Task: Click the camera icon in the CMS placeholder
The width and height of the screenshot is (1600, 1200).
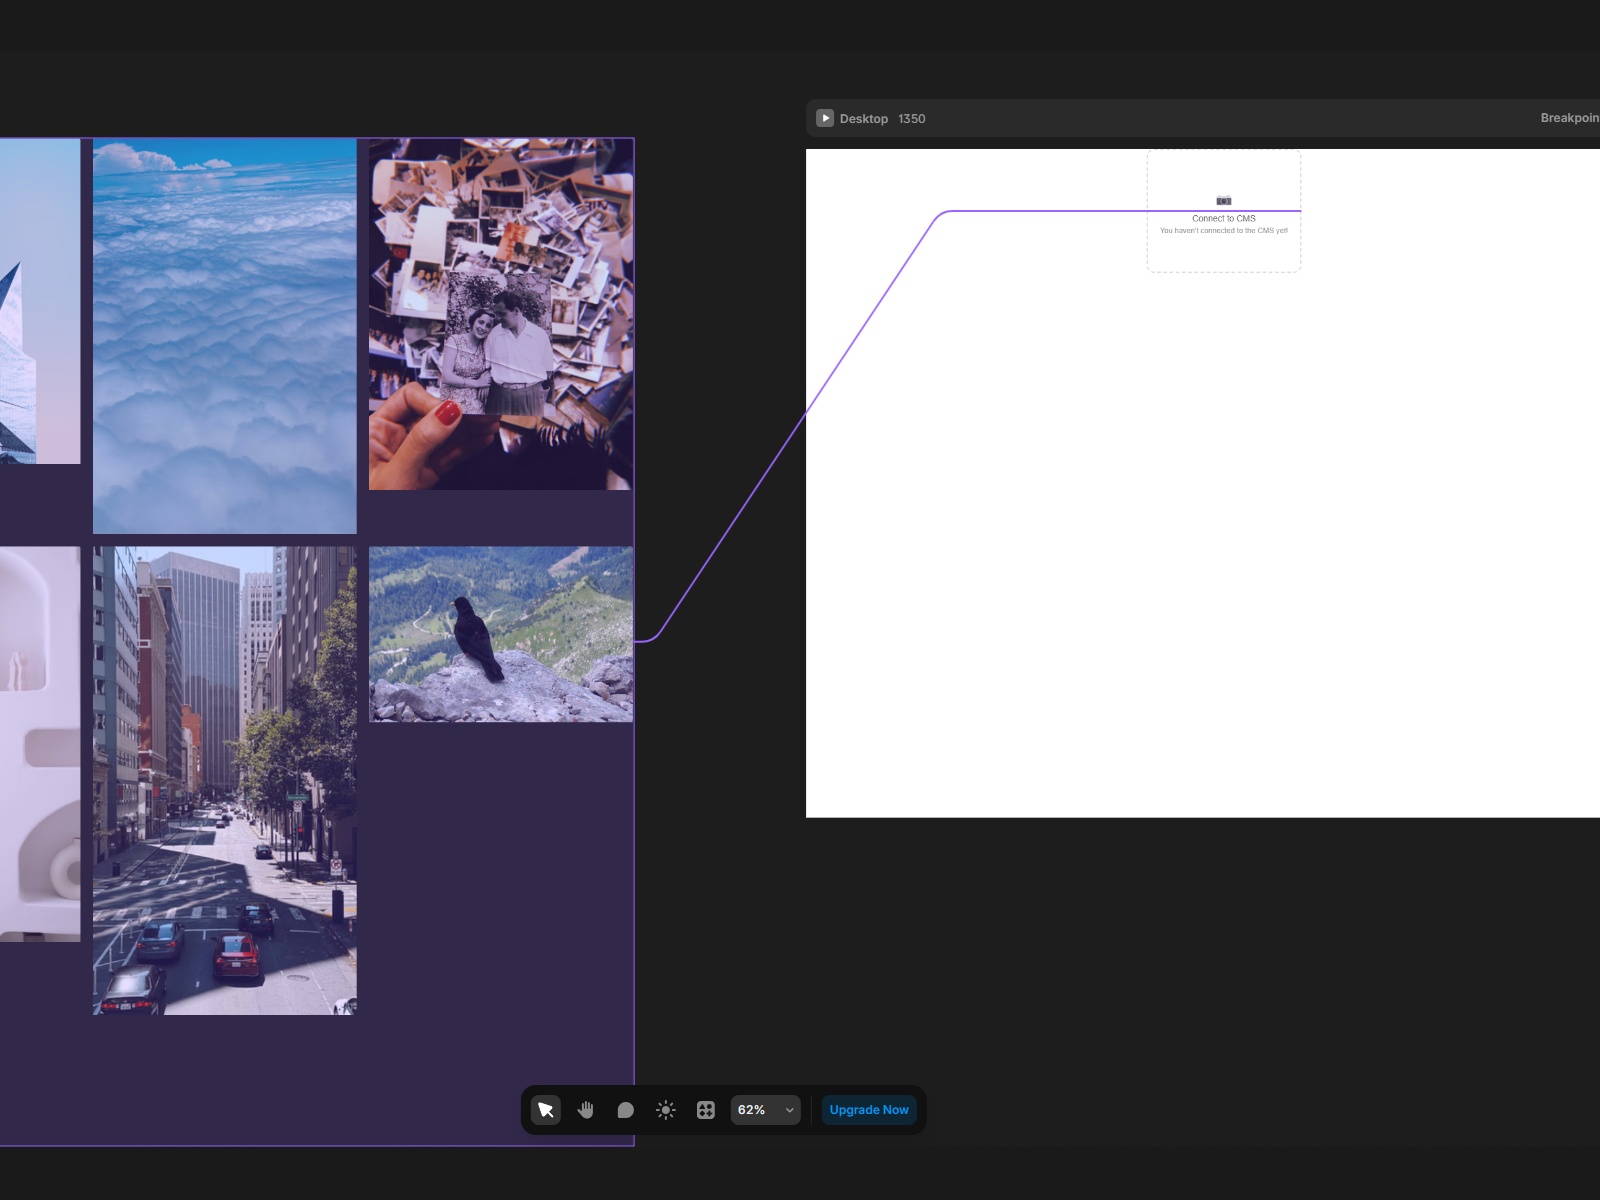Action: (x=1224, y=200)
